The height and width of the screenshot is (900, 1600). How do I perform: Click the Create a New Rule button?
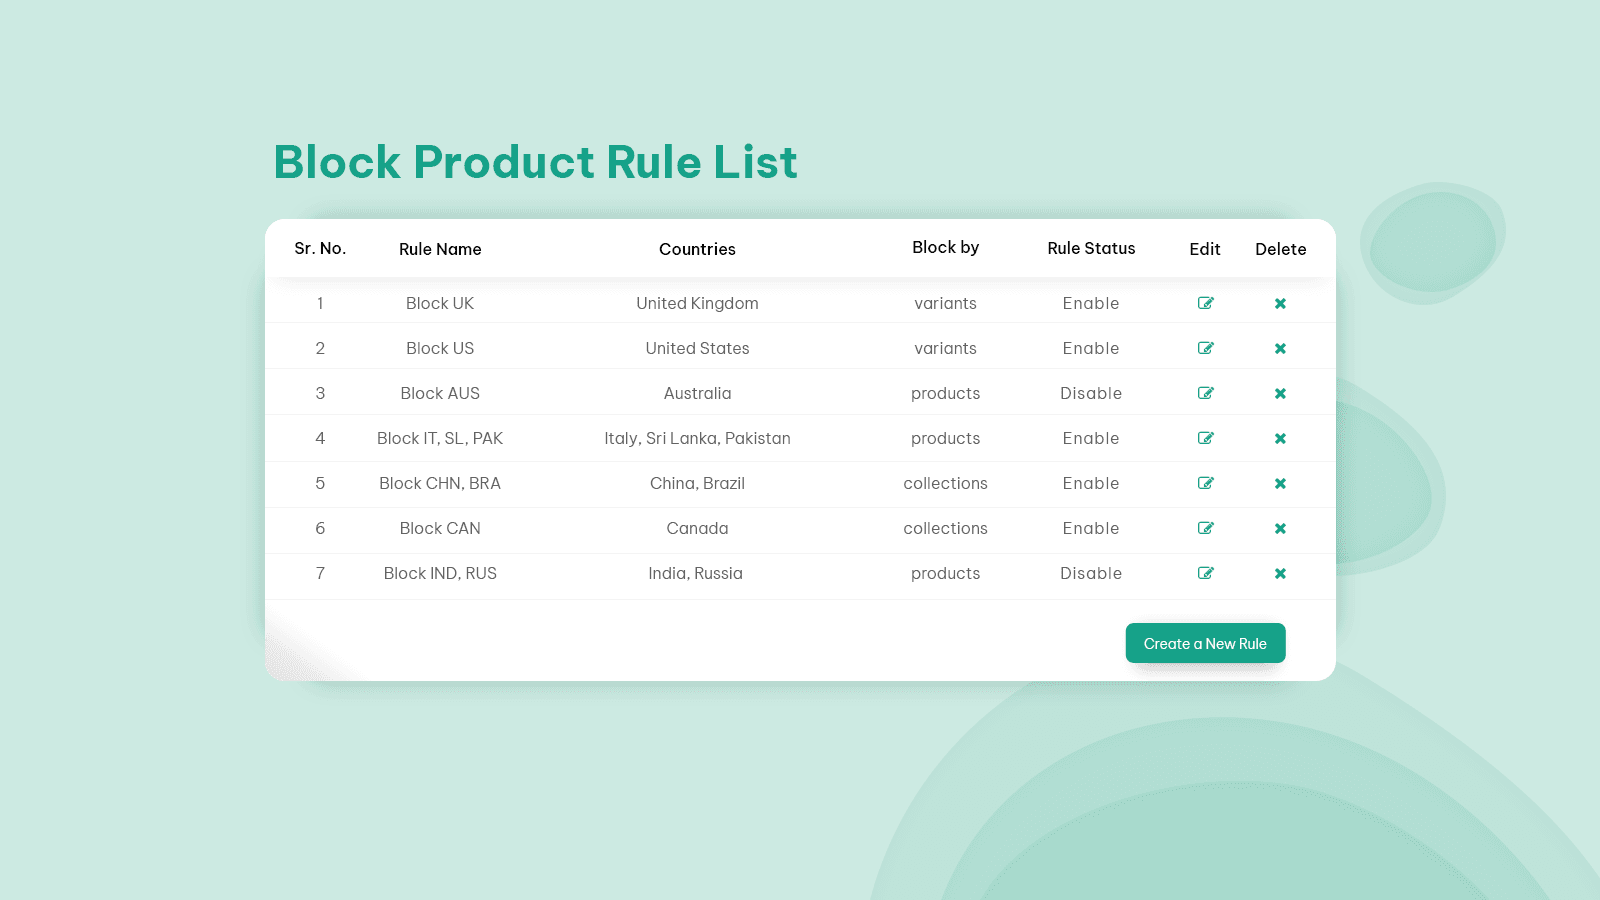click(x=1205, y=643)
